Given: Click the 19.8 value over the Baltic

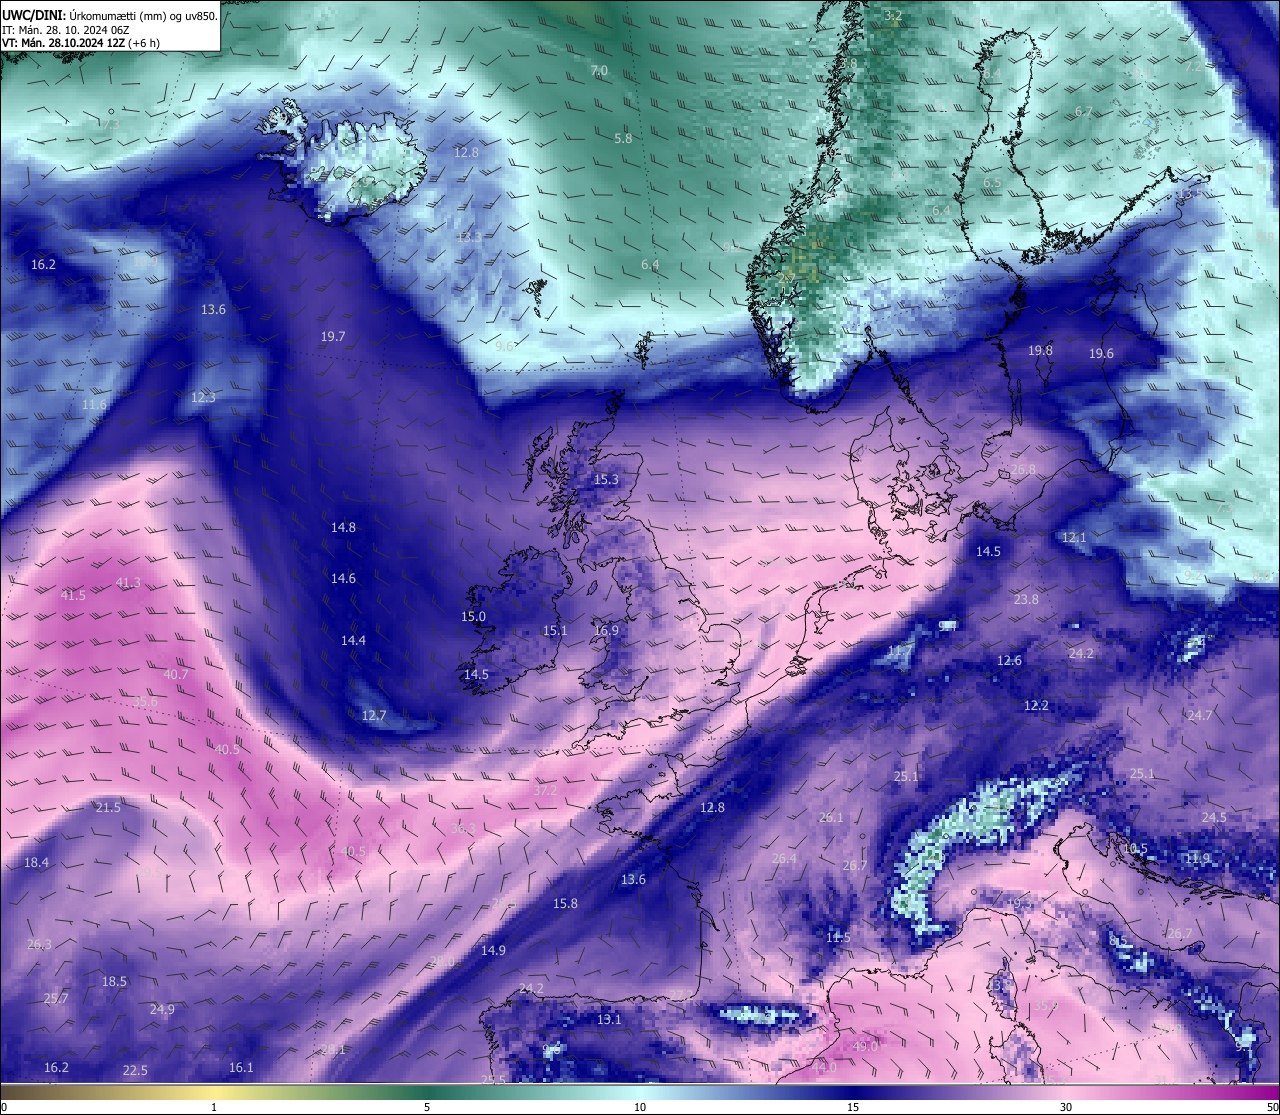Looking at the screenshot, I should pos(1040,351).
